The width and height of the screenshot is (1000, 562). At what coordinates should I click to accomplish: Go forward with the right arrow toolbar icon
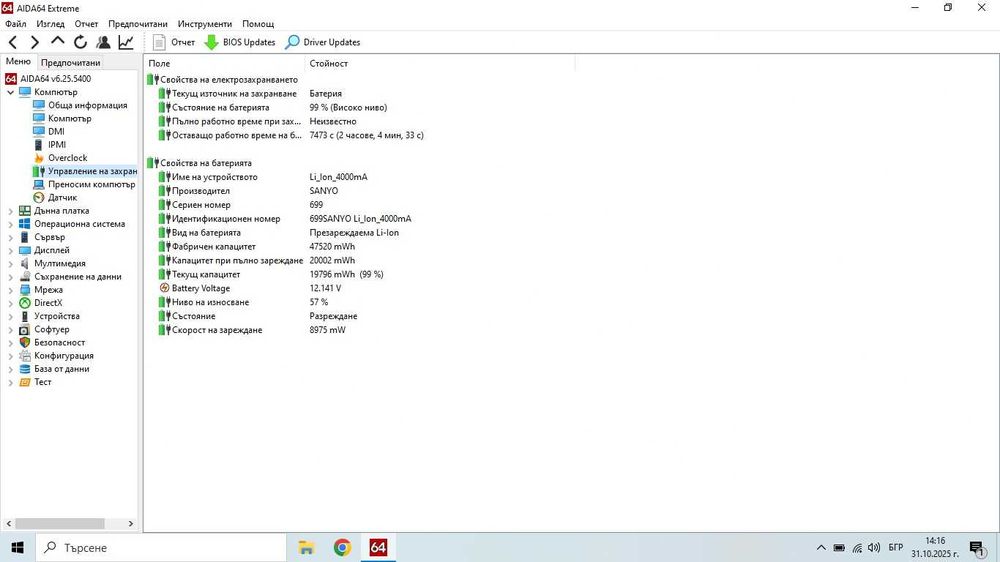point(35,42)
